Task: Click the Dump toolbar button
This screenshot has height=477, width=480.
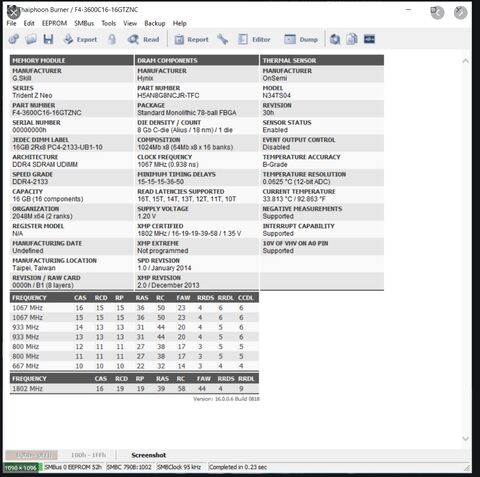Action: [301, 39]
